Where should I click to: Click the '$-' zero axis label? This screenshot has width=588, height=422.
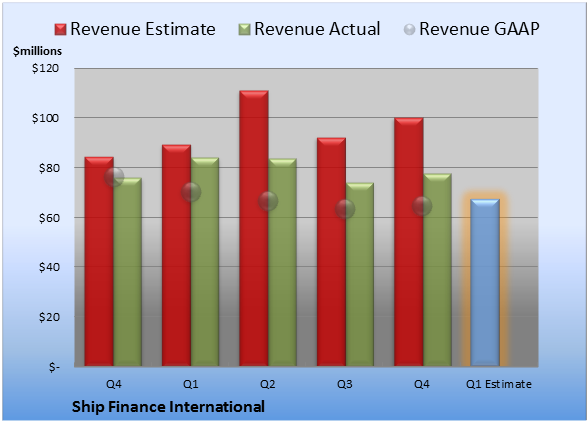point(54,367)
